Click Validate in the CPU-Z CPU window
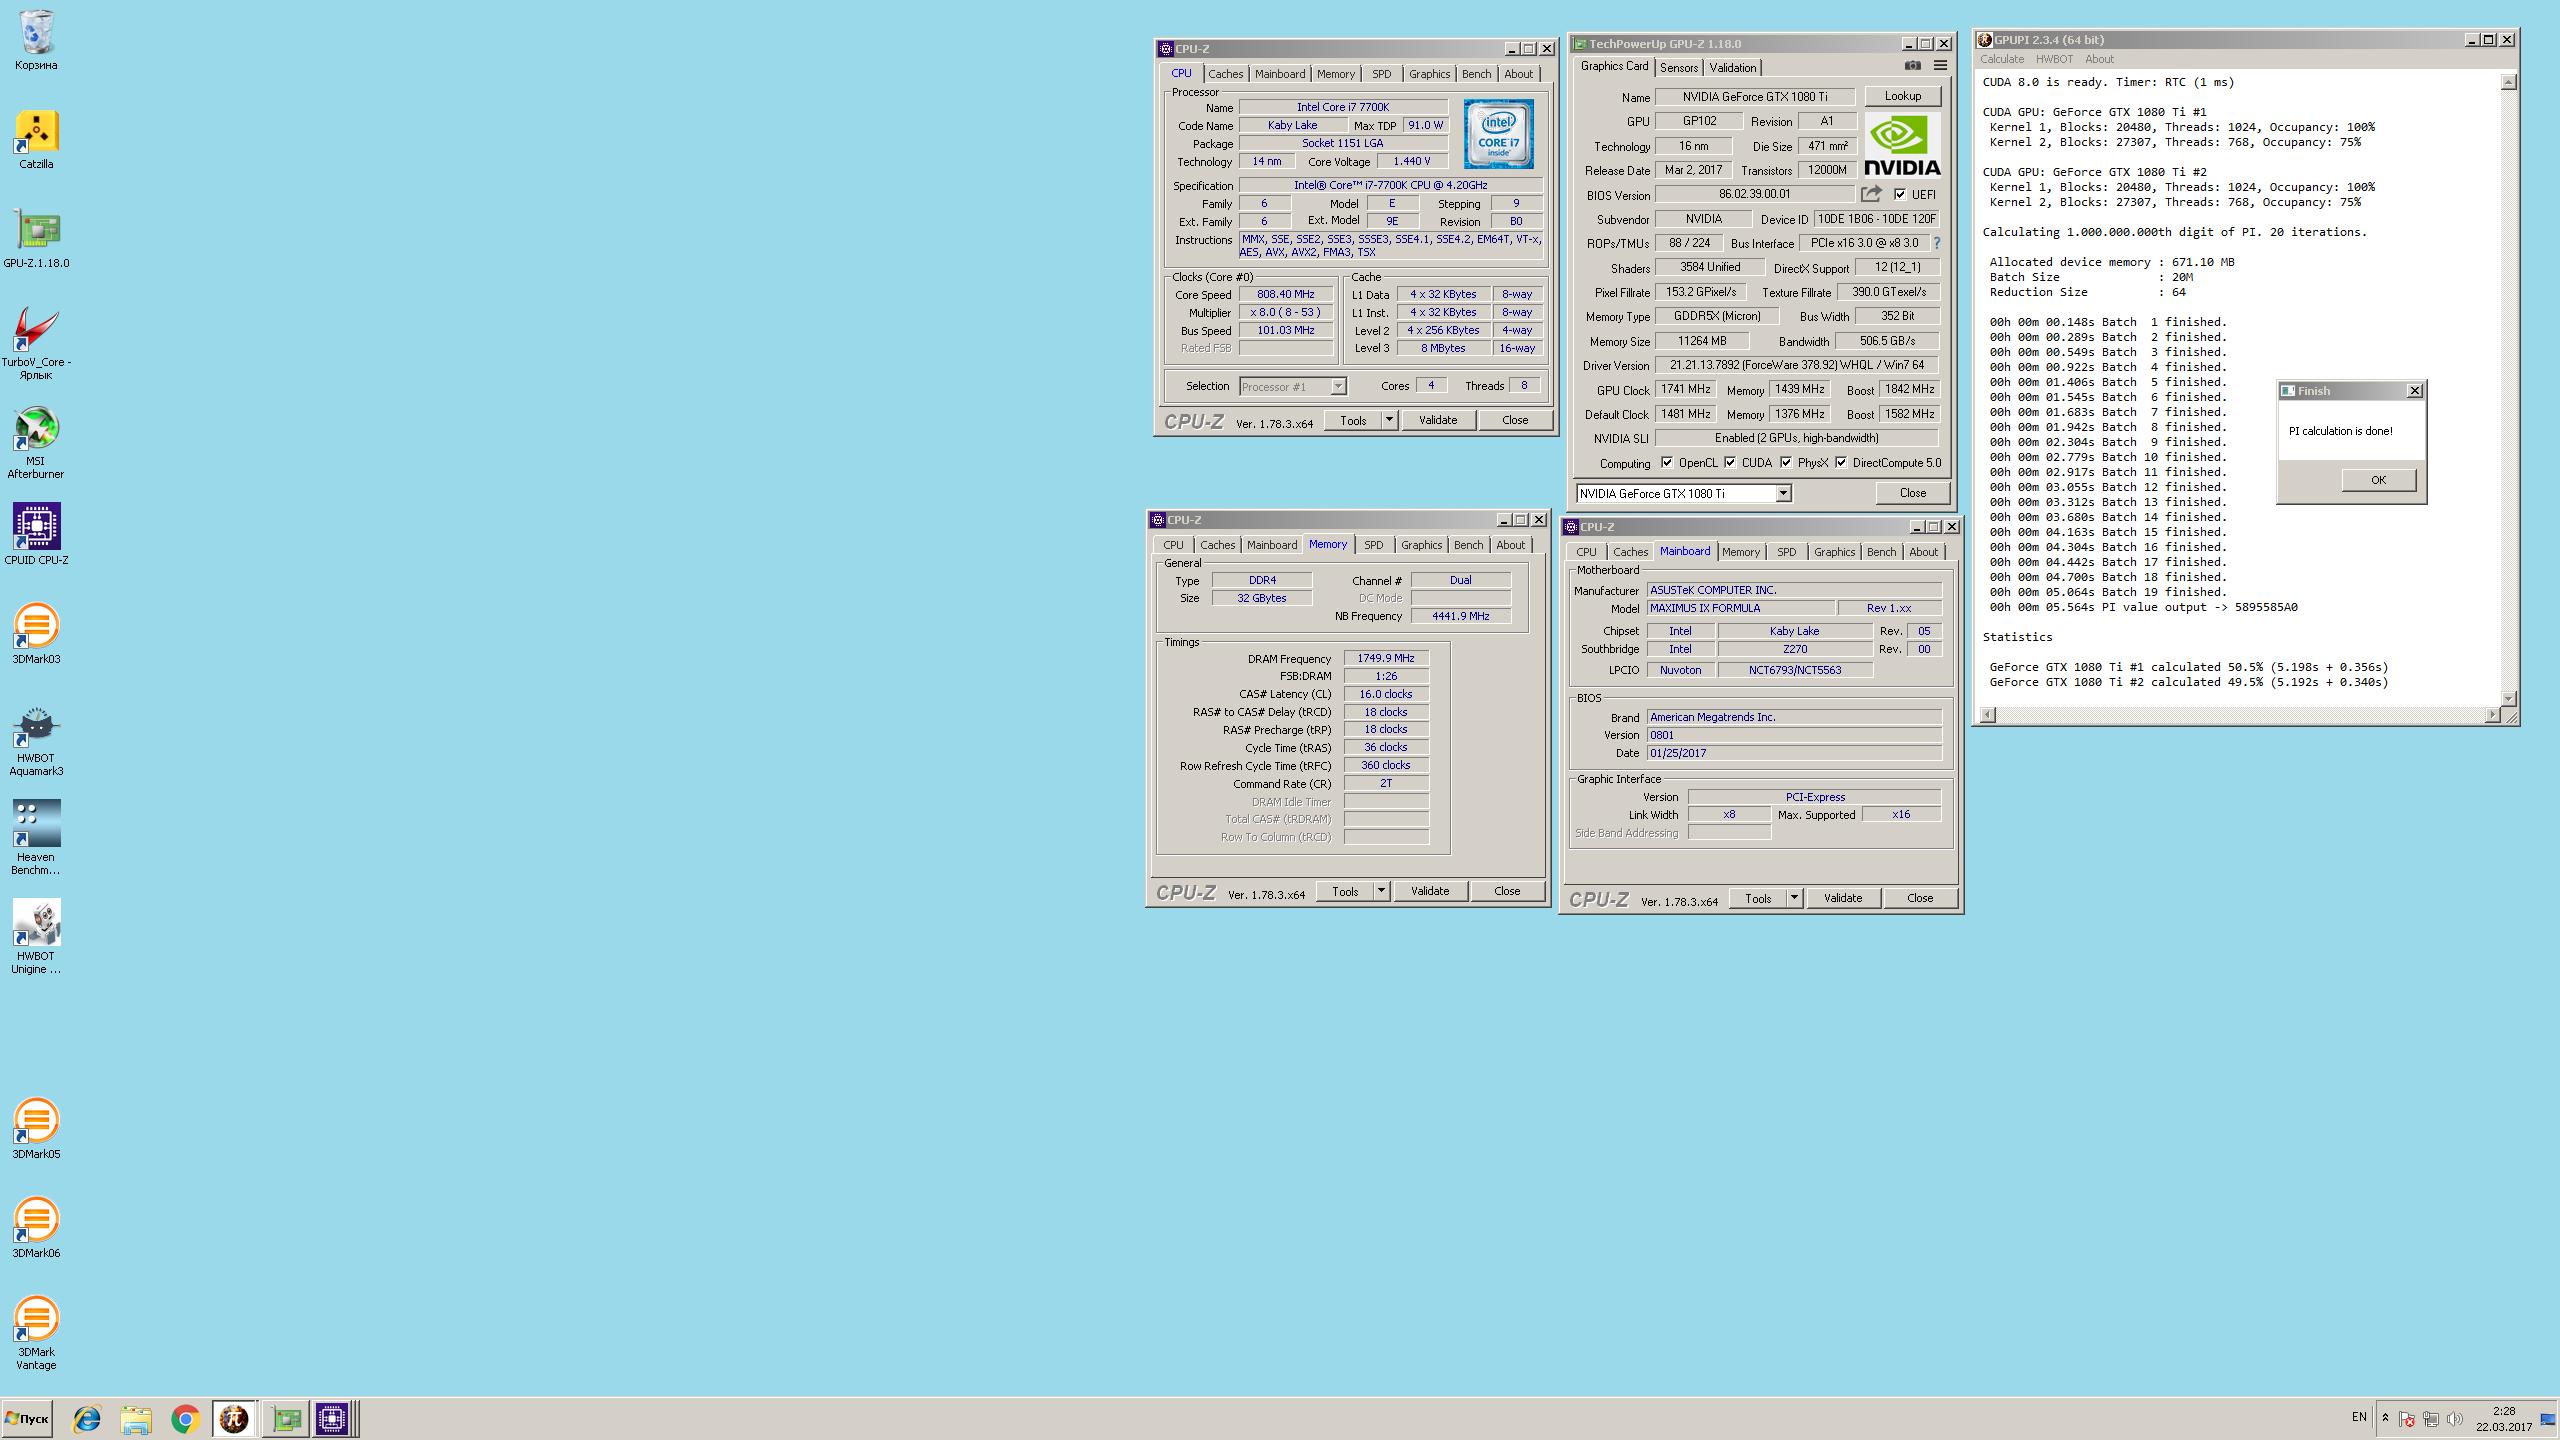 (1437, 420)
